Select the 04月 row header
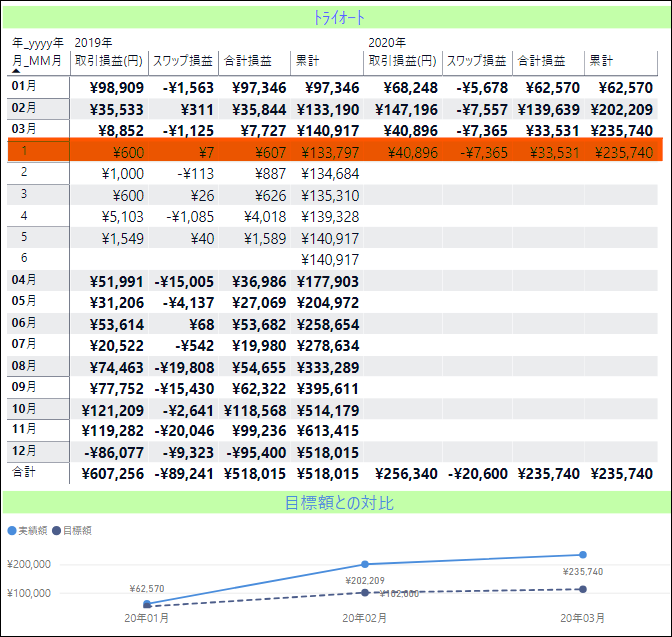Screen dimensions: 672x637 tap(24, 280)
